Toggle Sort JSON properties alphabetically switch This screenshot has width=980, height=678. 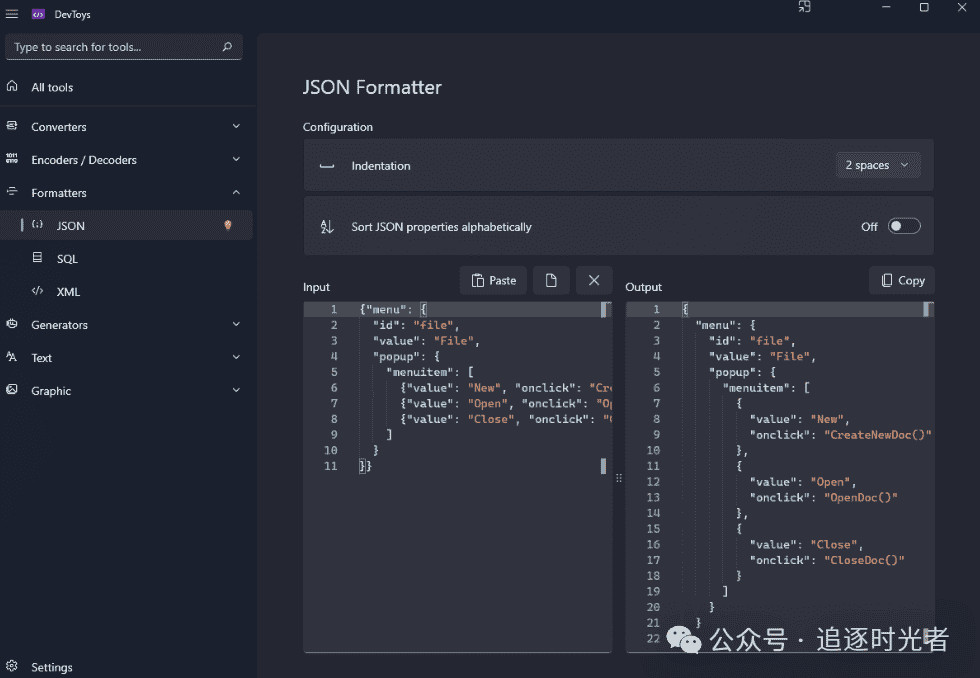[903, 226]
